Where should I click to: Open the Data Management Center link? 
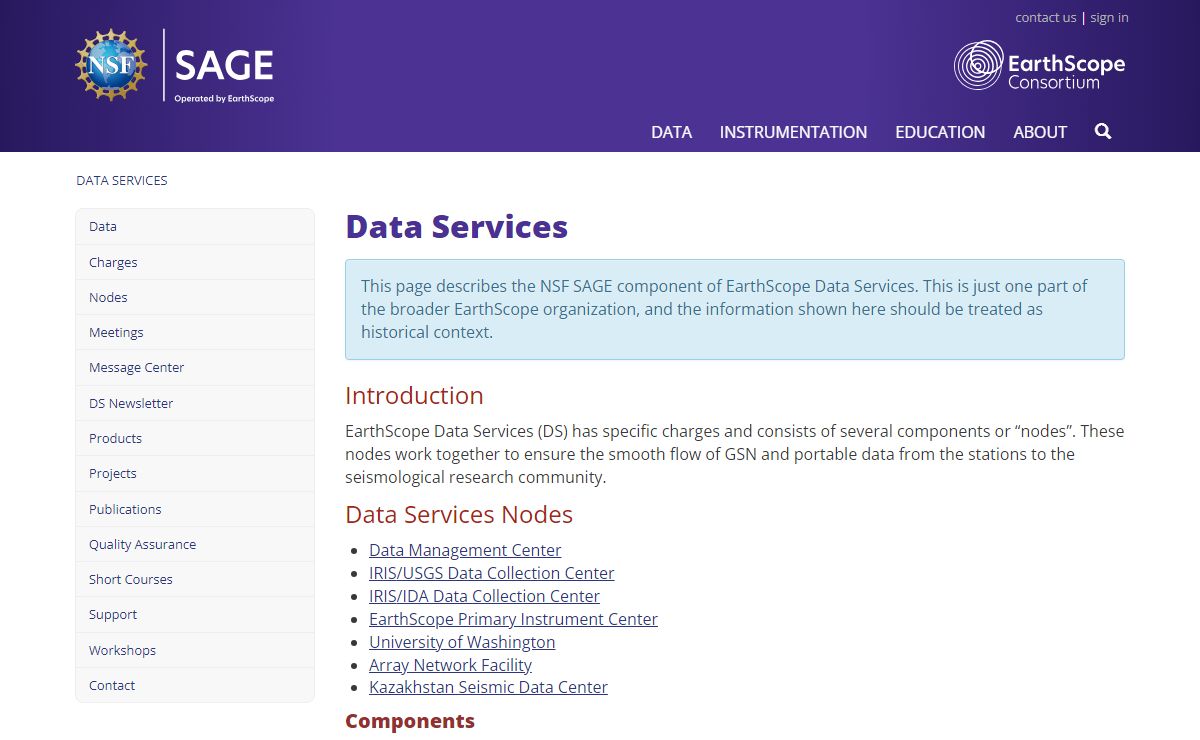click(465, 550)
